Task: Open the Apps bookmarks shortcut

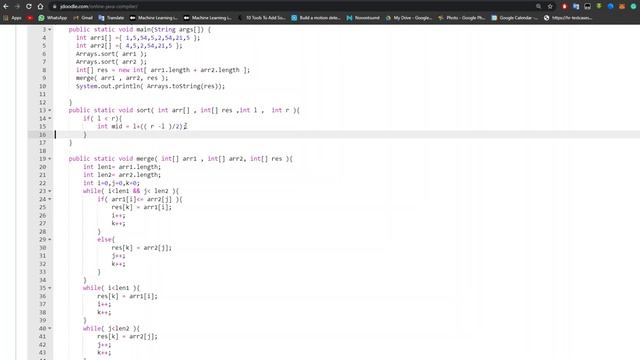Action: (12, 18)
